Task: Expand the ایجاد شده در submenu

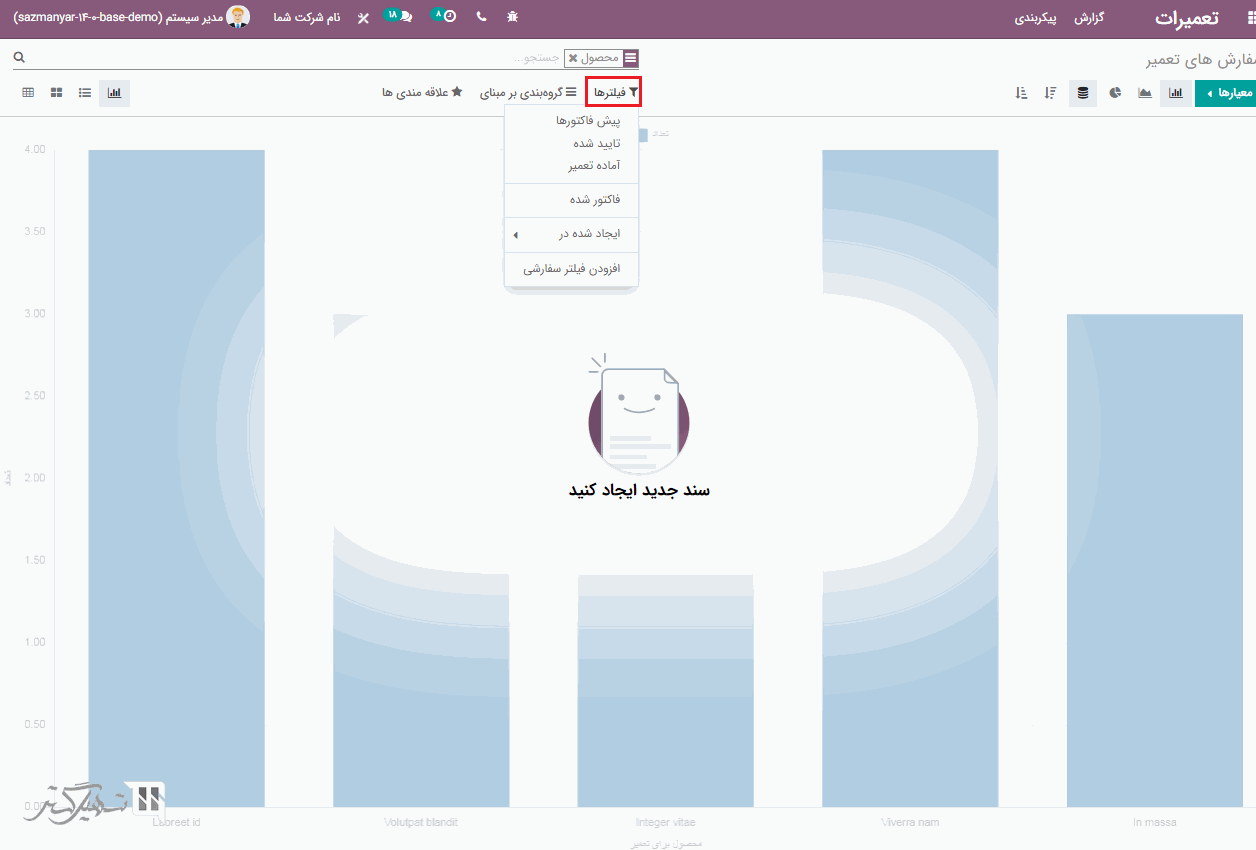Action: coord(570,234)
